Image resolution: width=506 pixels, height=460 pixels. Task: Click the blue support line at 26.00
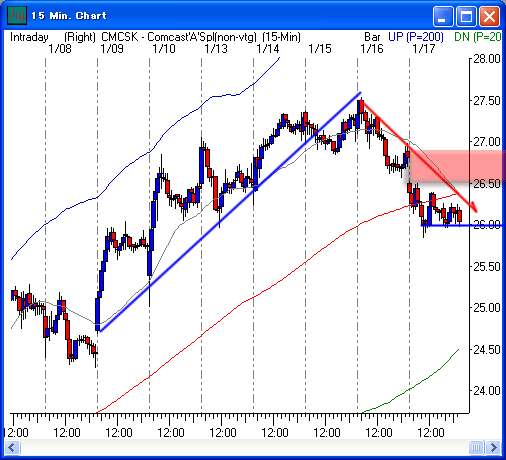pos(463,226)
